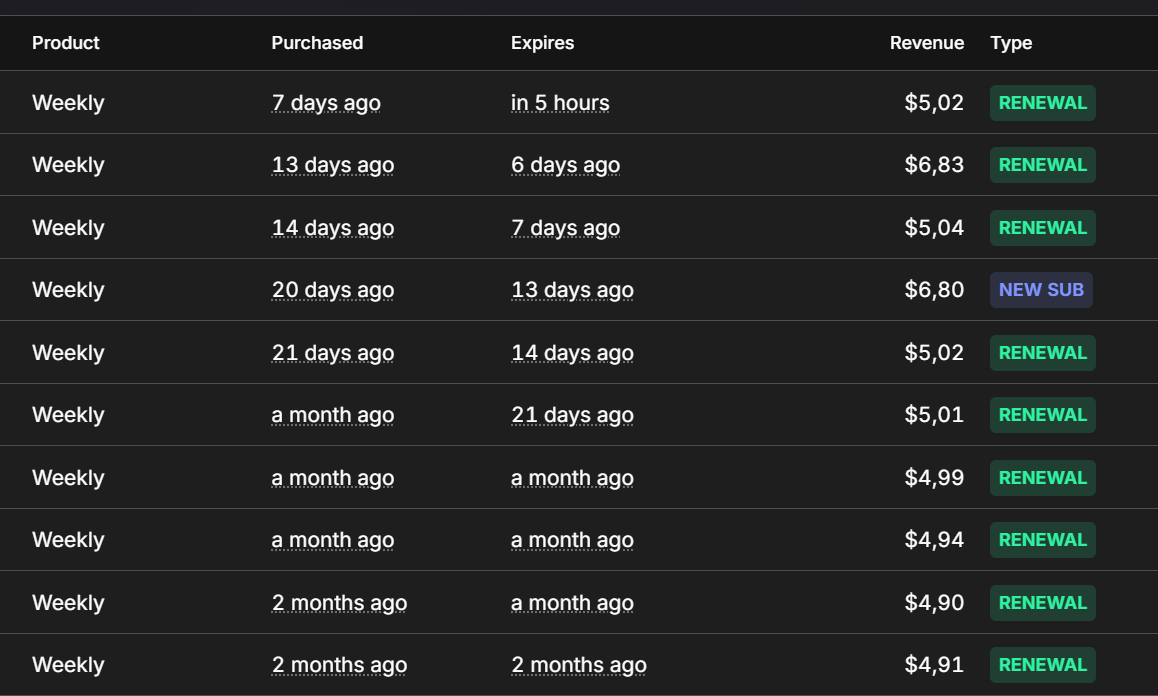Select the Weekly product in $4,94 row

(68, 540)
